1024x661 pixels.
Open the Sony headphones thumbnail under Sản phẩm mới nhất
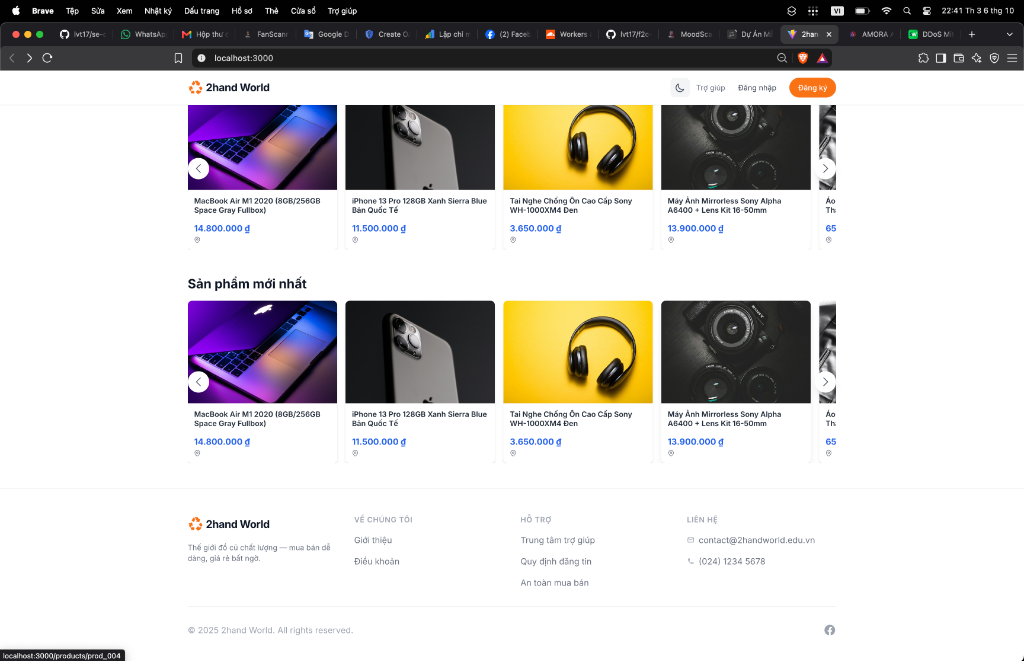[x=578, y=352]
